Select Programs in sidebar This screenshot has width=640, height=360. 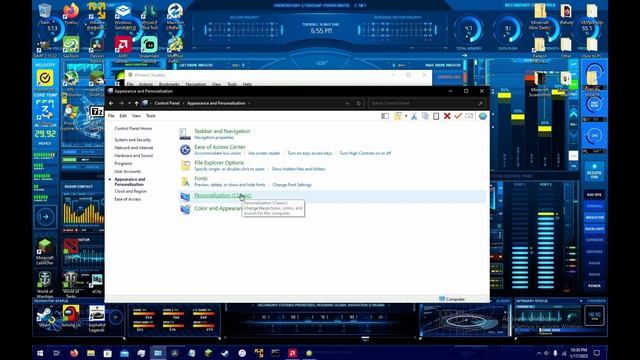click(x=123, y=163)
